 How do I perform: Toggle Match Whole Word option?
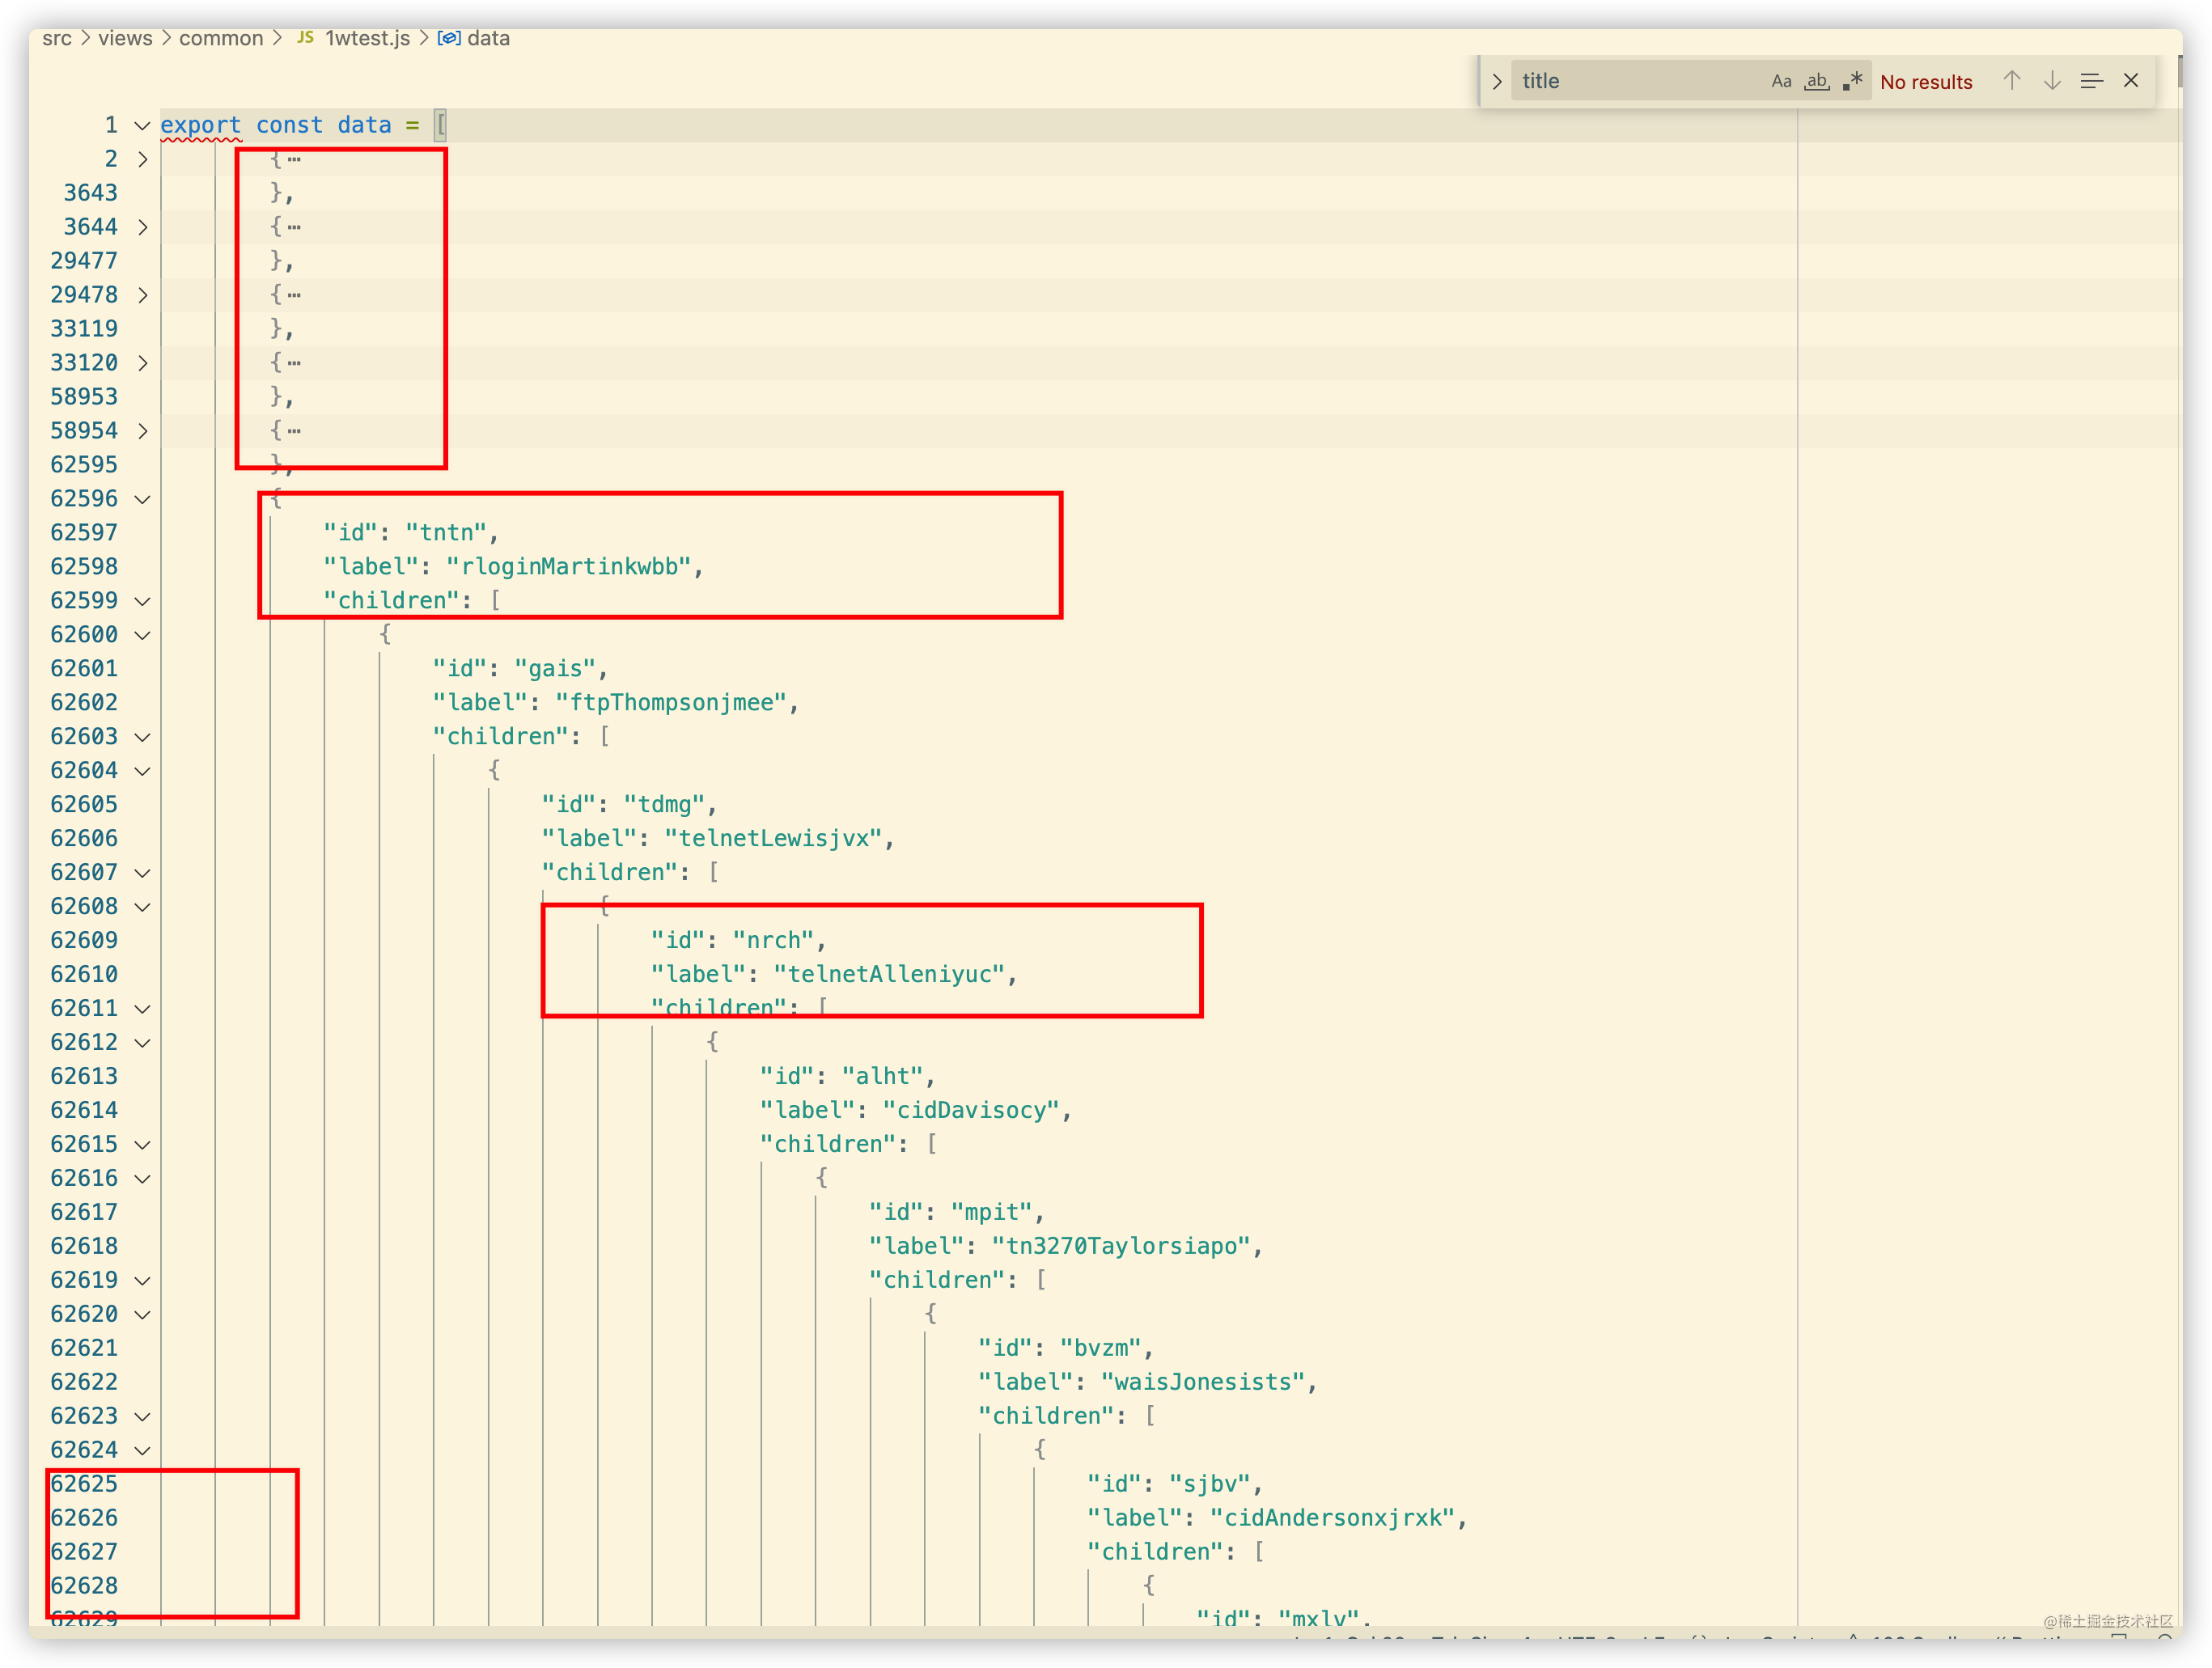click(x=1817, y=81)
